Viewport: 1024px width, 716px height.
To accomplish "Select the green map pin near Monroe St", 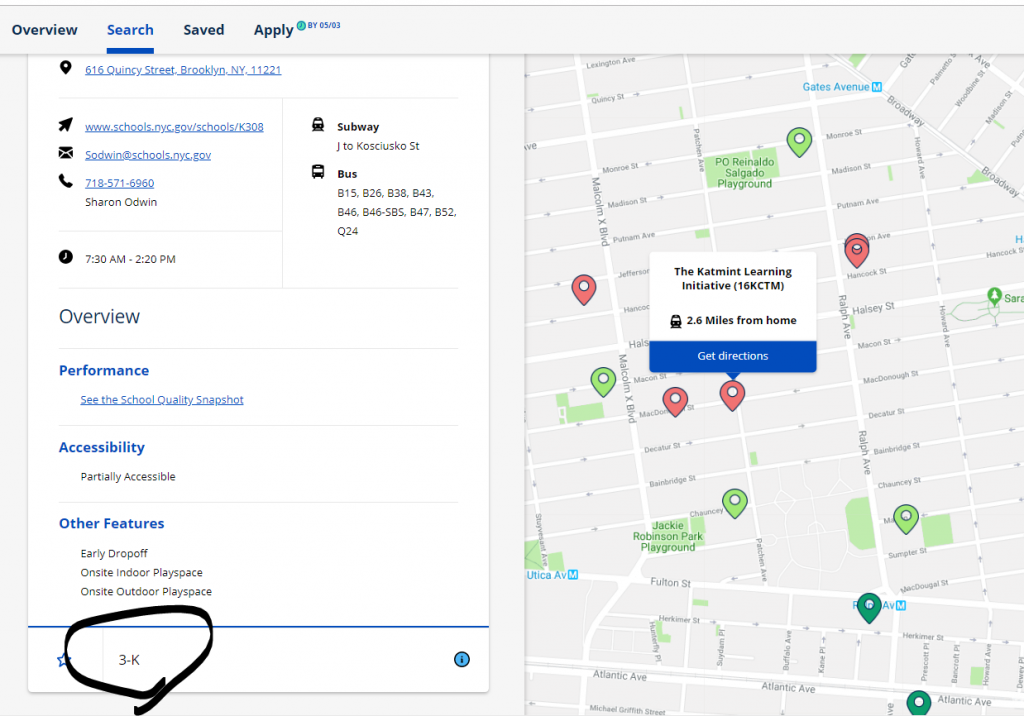I will (799, 142).
